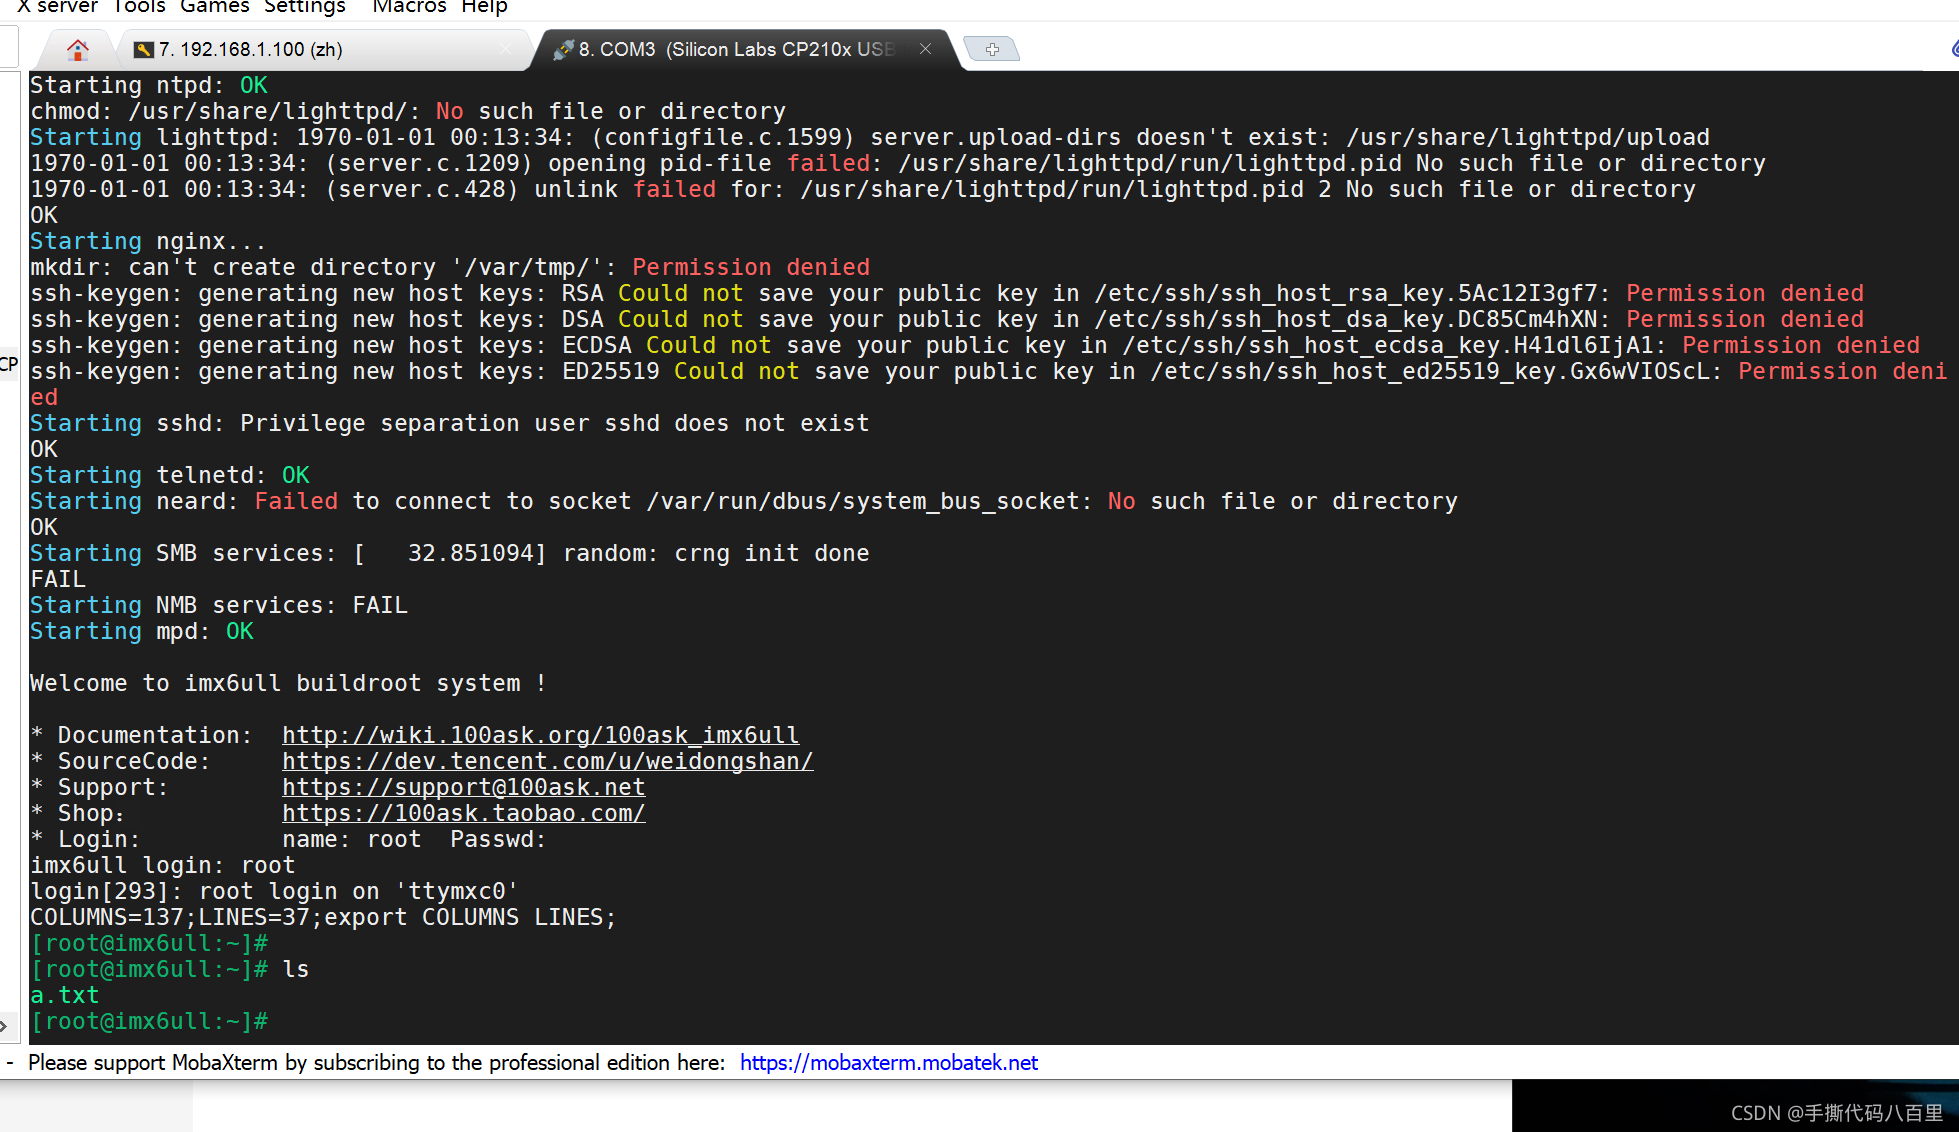Select the 'Starting nginx...' line

[x=148, y=241]
